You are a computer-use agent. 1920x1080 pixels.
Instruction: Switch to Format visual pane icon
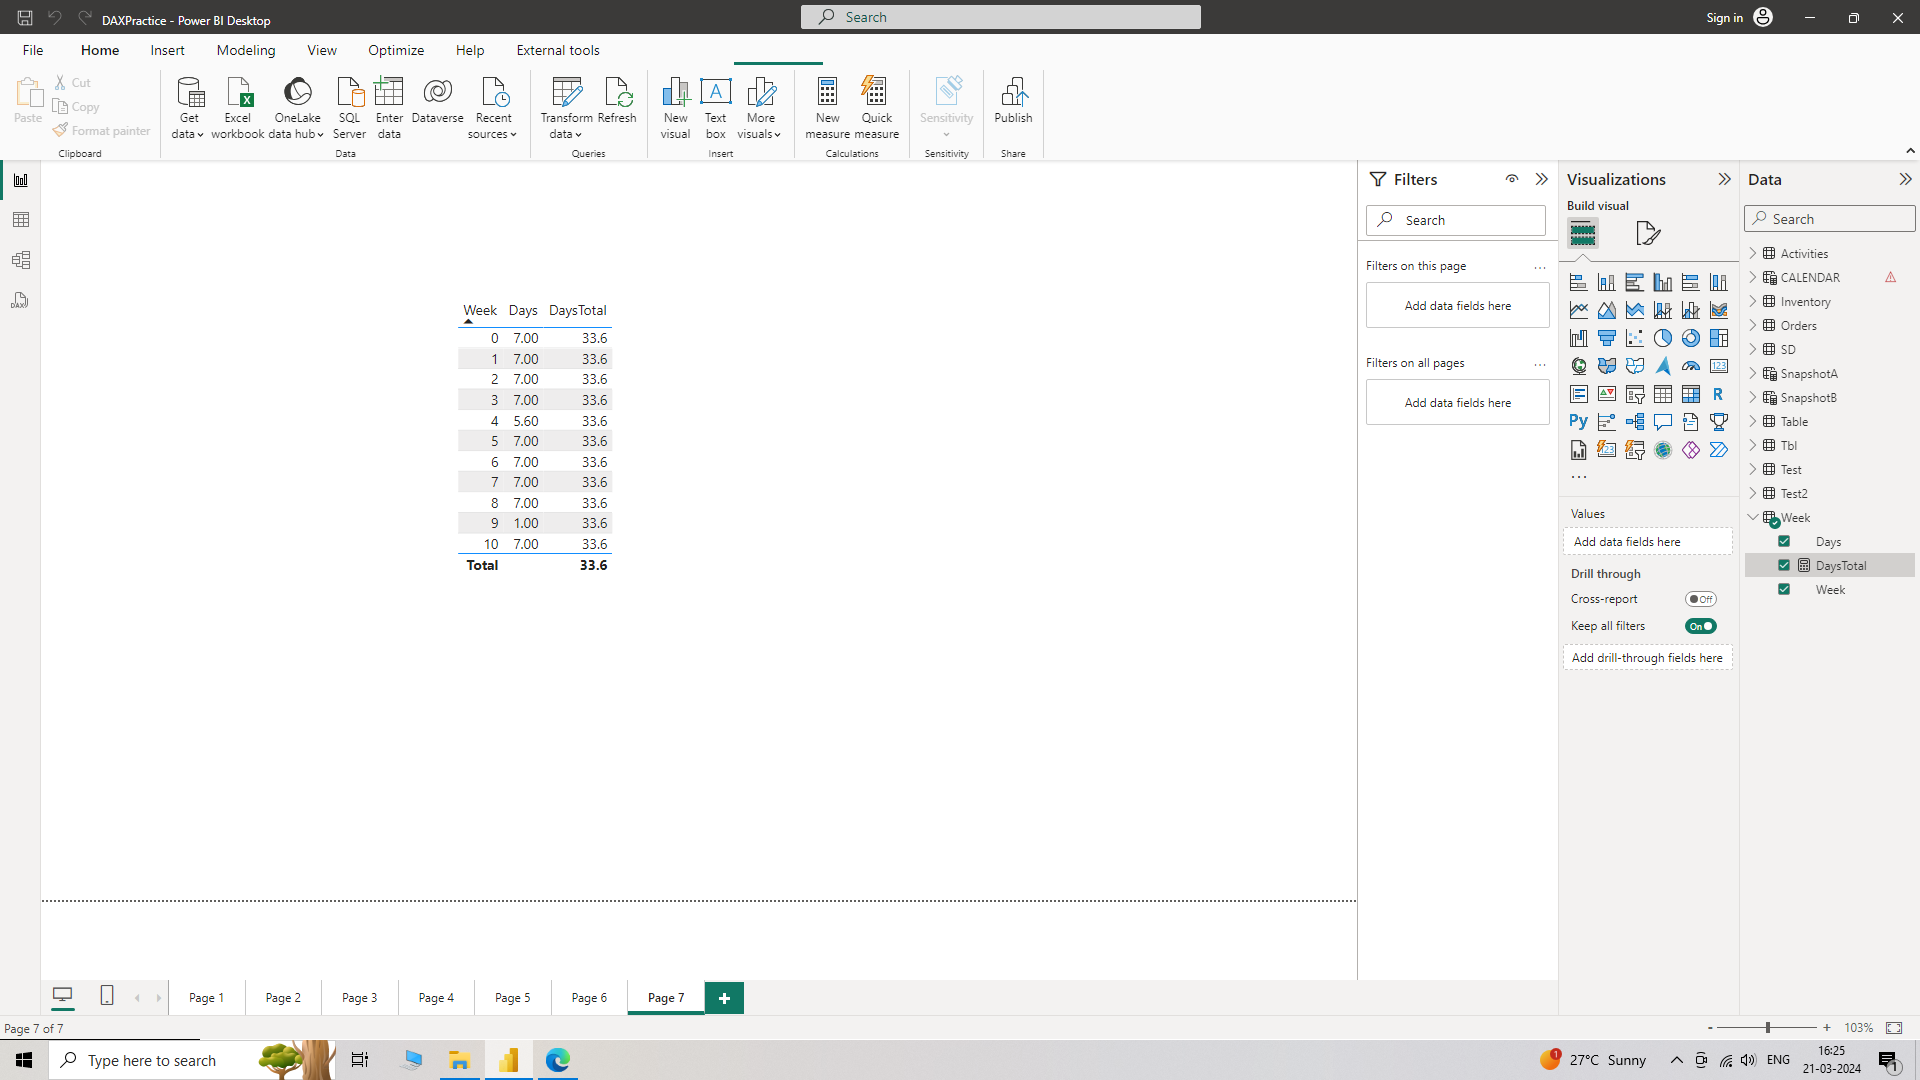1647,233
